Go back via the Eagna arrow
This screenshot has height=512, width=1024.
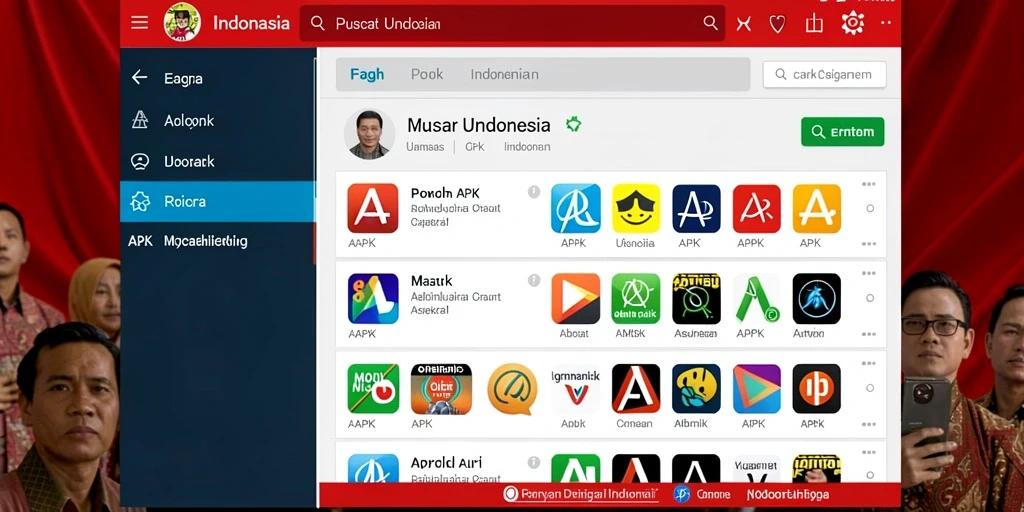click(139, 78)
